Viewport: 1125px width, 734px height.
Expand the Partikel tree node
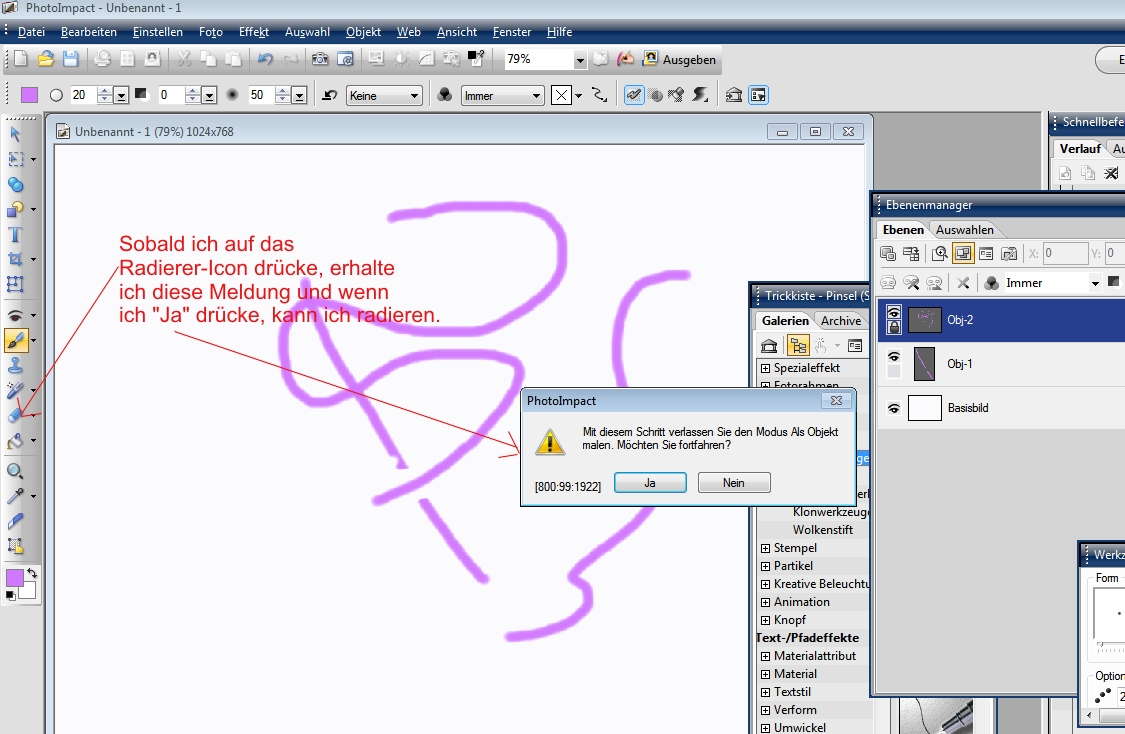(766, 566)
